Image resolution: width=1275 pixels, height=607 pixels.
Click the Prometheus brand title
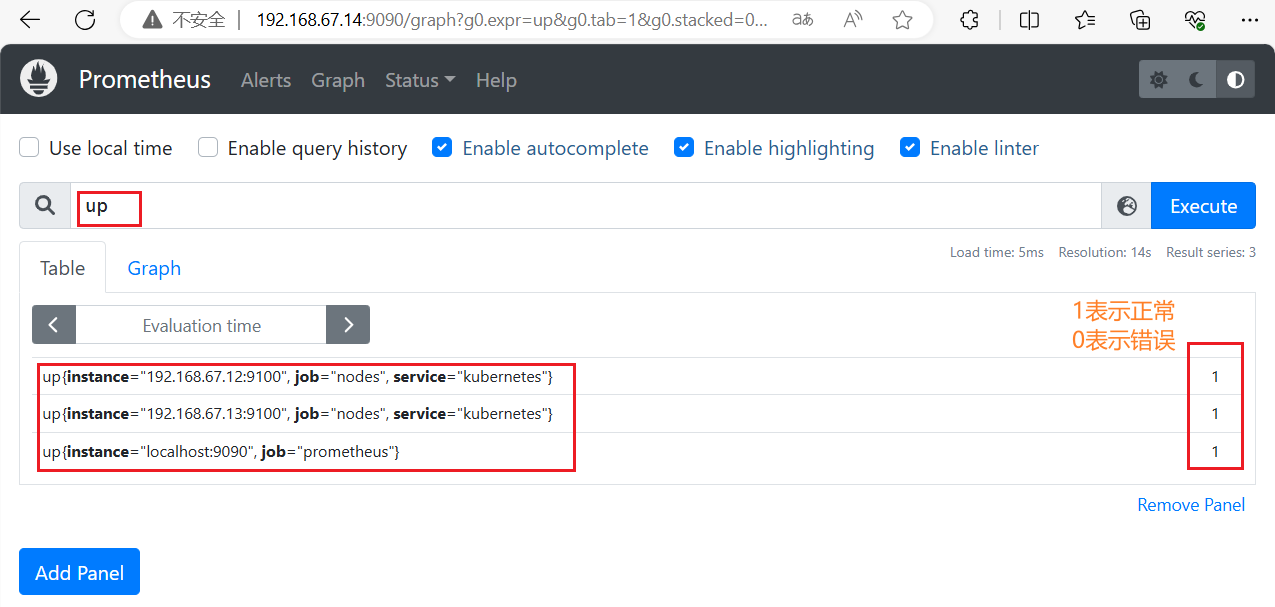[x=145, y=80]
